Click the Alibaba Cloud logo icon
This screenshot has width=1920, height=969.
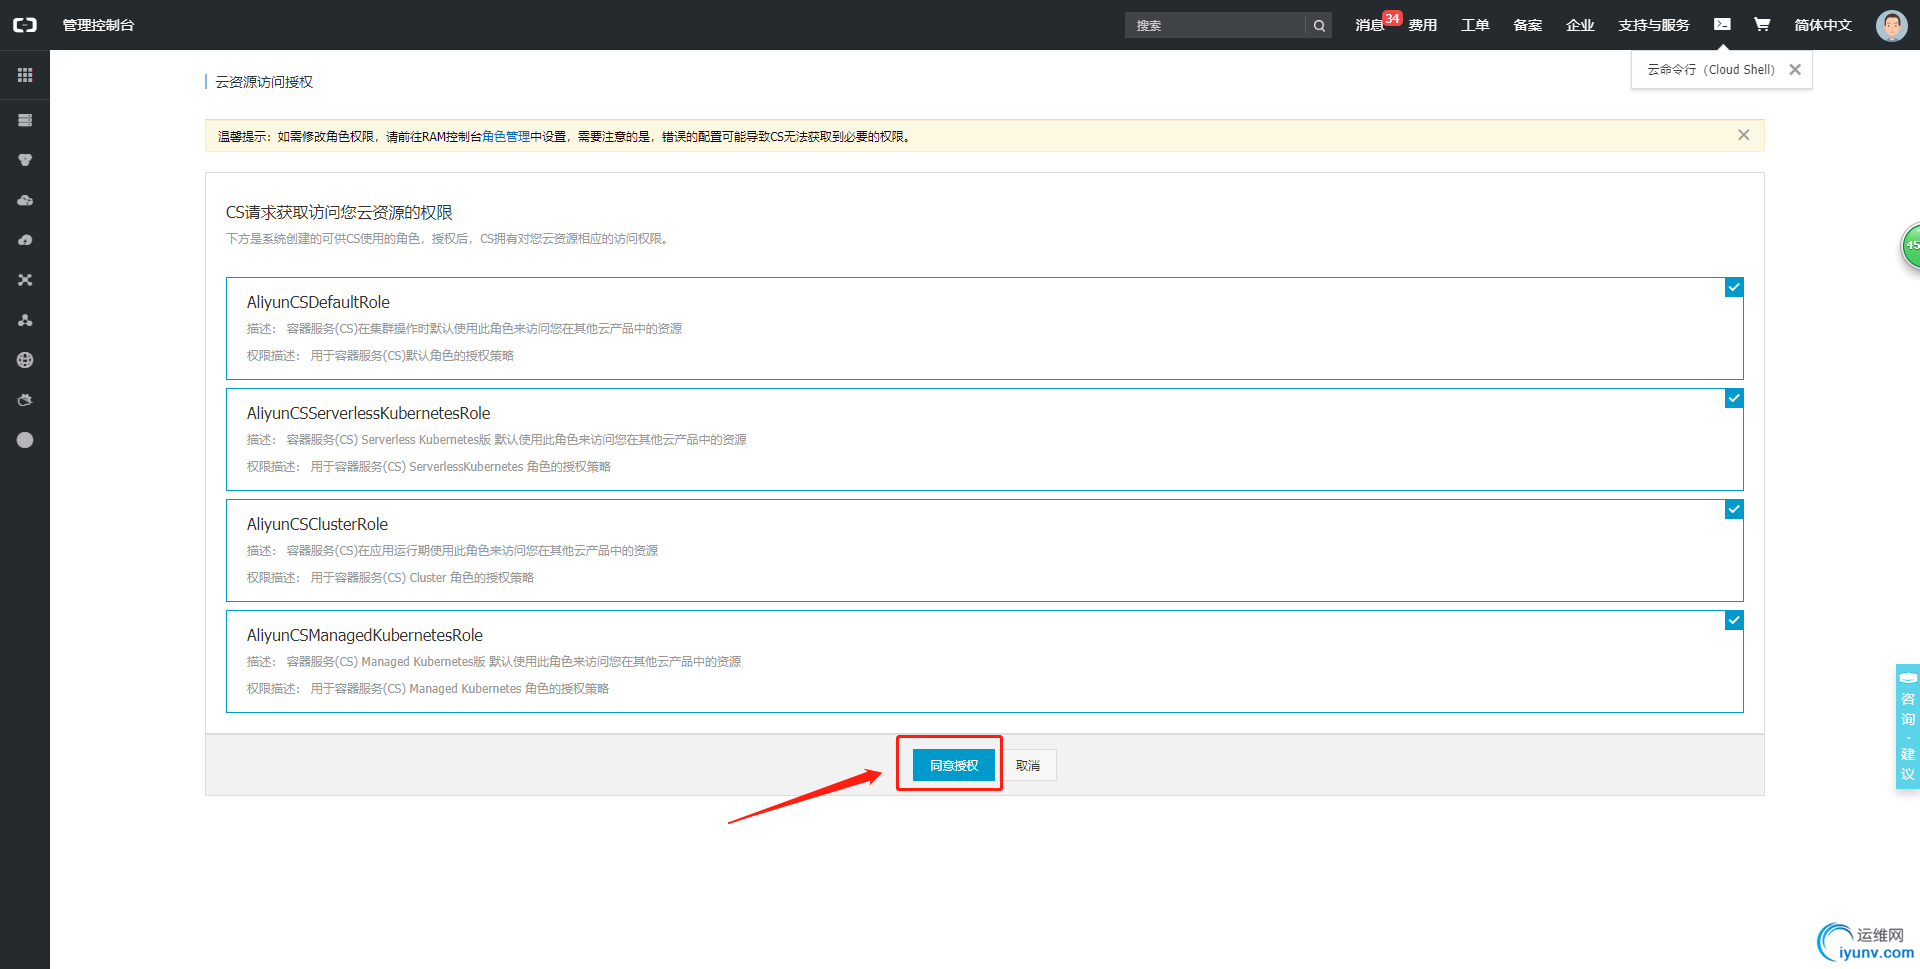[x=25, y=25]
